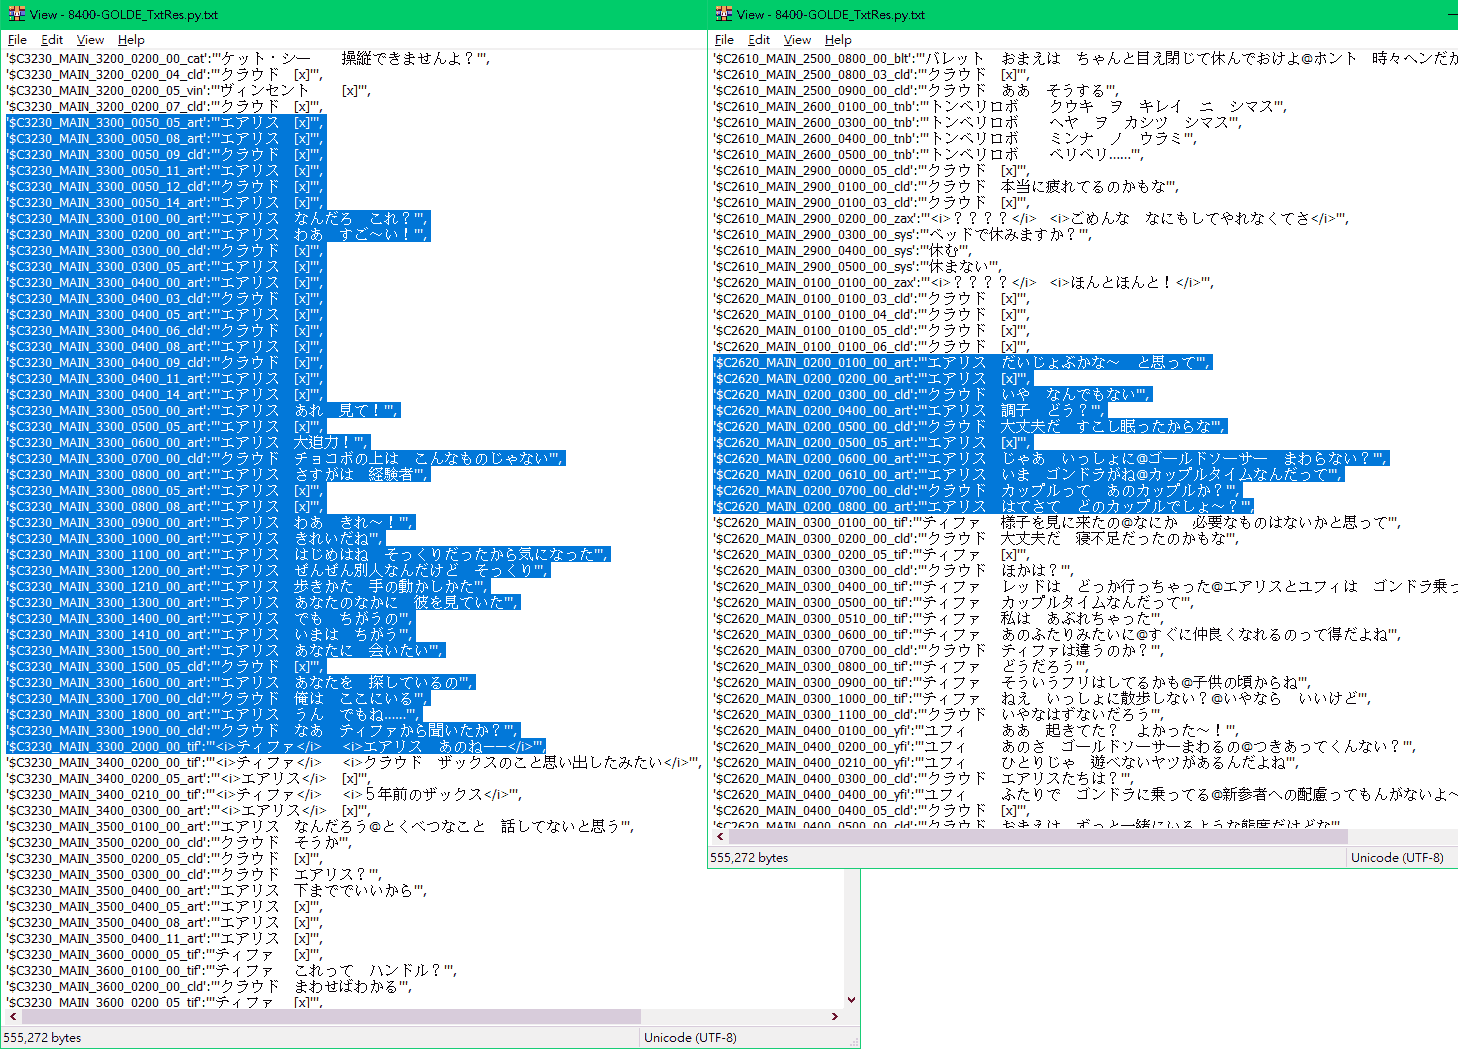Click 'Unicode (UTF-8)' in the left window status bar
This screenshot has width=1458, height=1049.
coord(690,1038)
